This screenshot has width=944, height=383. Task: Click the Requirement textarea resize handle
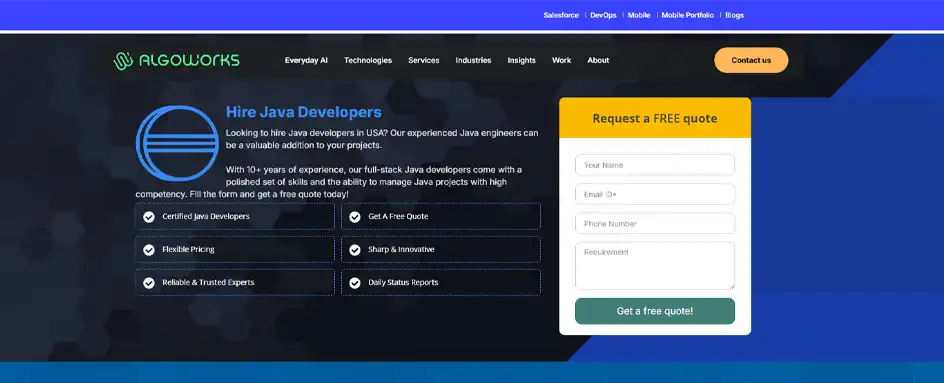[x=731, y=286]
